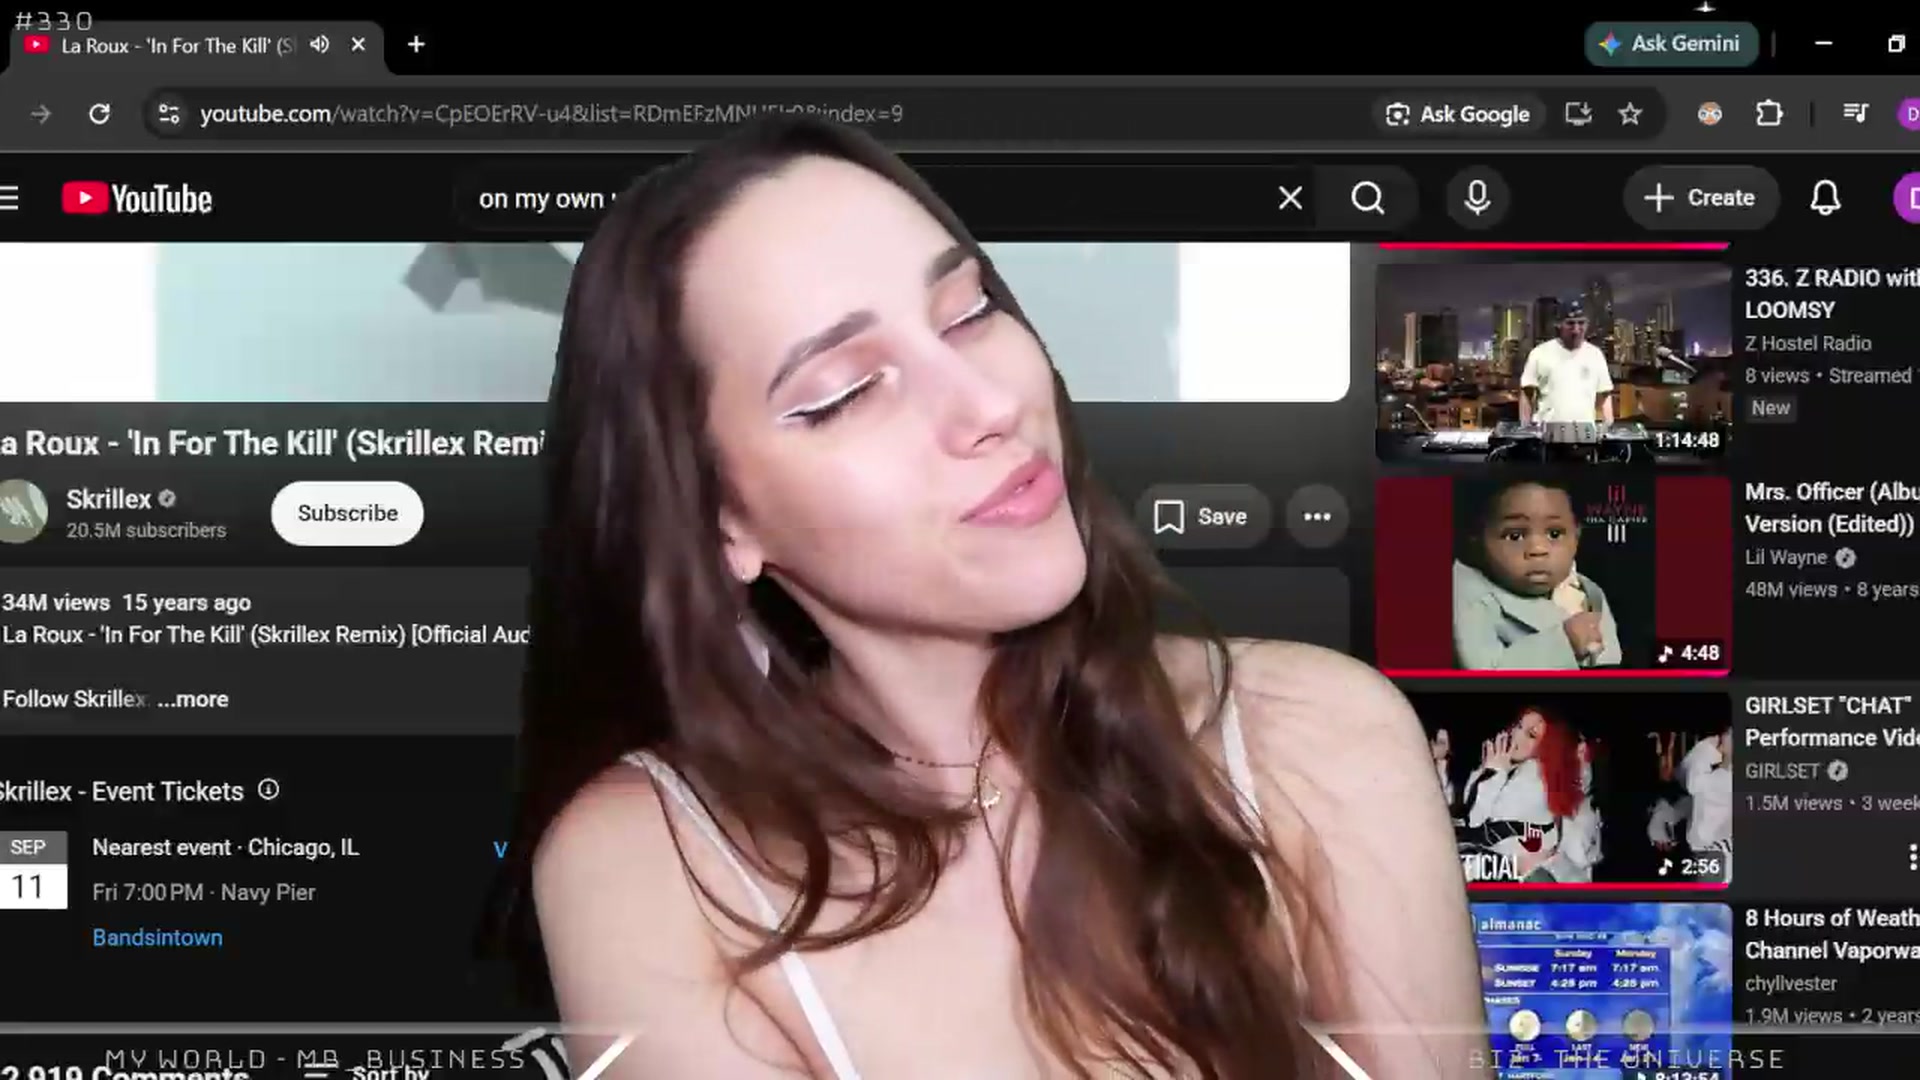The width and height of the screenshot is (1920, 1080).
Task: Open the browser Extensions puzzle icon
Action: pyautogui.click(x=1769, y=114)
